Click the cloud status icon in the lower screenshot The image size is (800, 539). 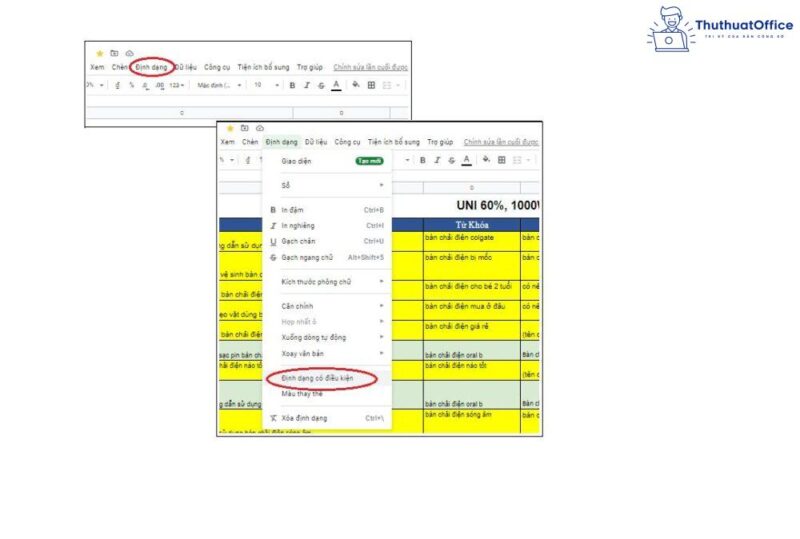[260, 128]
